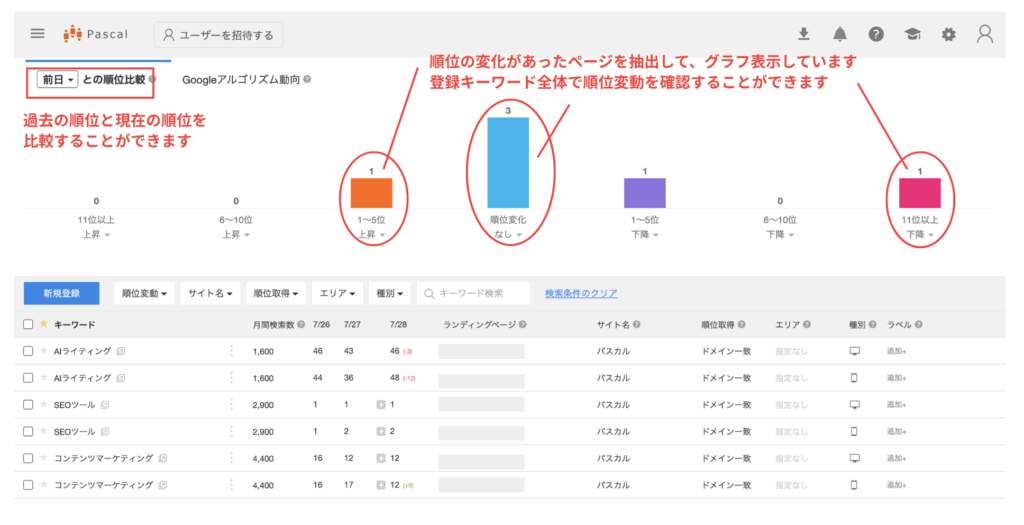Click the green (+5) rank change value
Viewport: 1024px width, 525px height.
pos(408,486)
